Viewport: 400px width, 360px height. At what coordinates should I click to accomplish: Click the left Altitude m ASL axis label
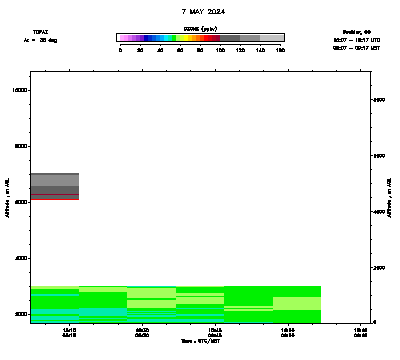7,198
